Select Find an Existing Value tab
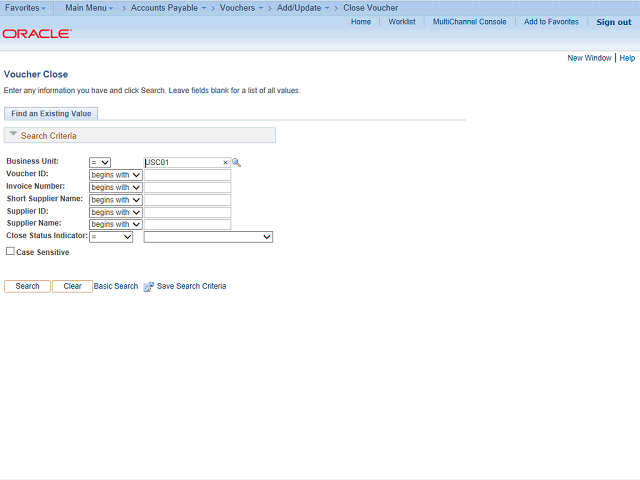This screenshot has width=640, height=480. tap(51, 113)
